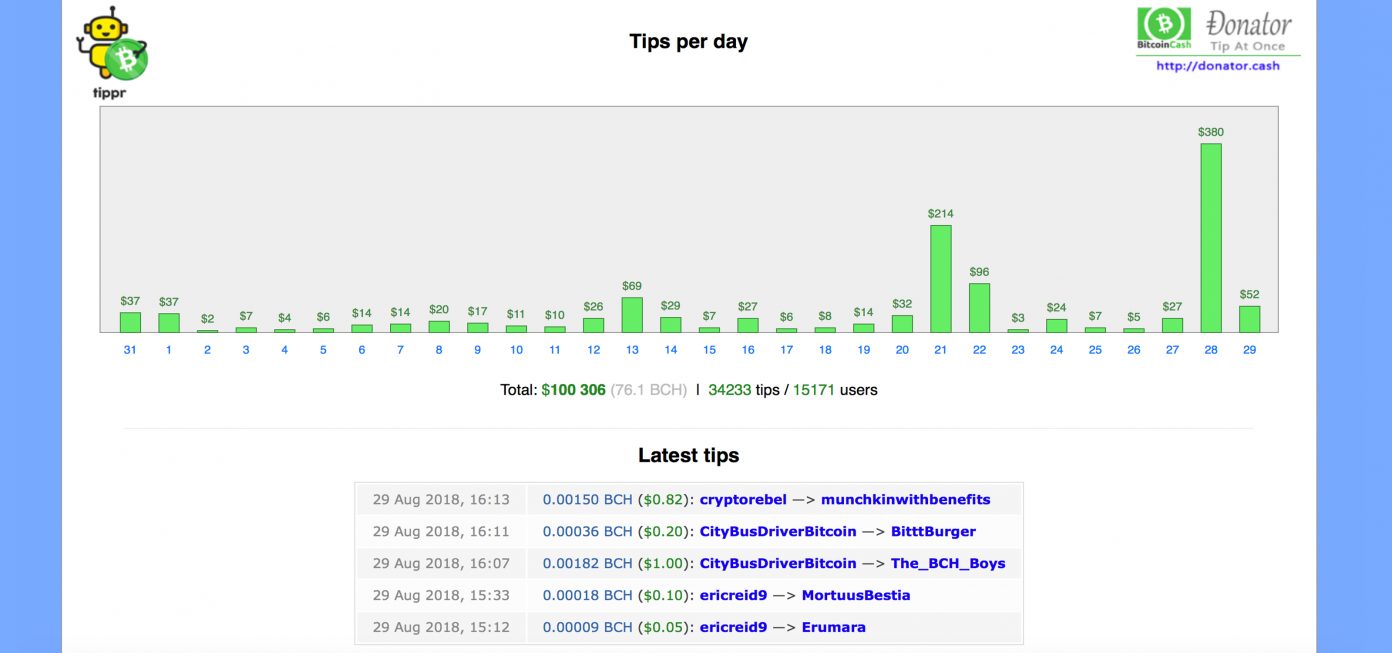The height and width of the screenshot is (653, 1392).
Task: Open day 31 link below chart
Action: click(130, 350)
